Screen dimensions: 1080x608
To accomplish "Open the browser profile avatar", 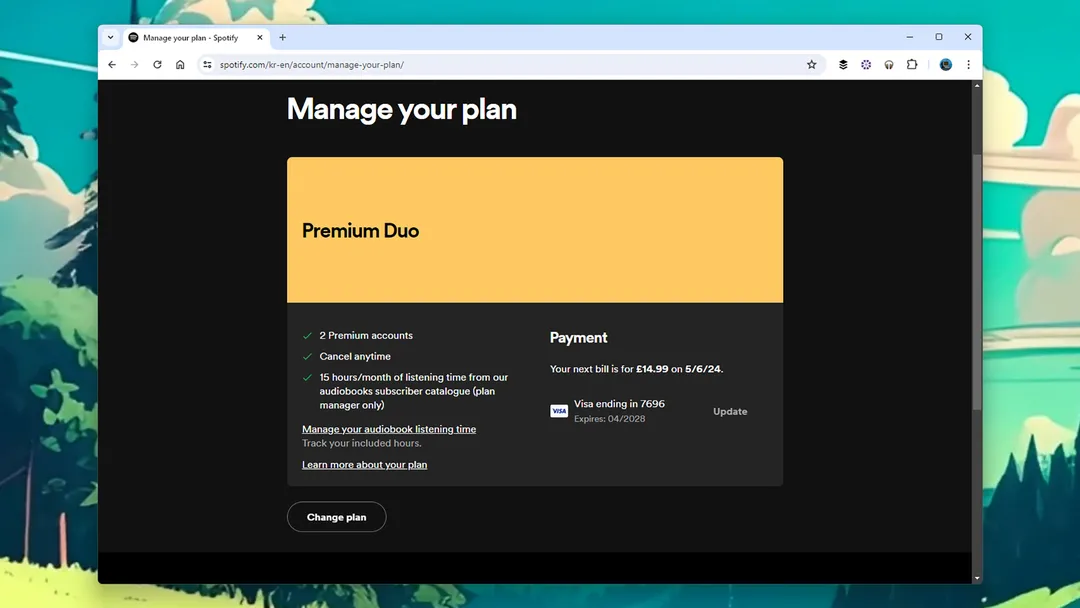I will [x=945, y=65].
